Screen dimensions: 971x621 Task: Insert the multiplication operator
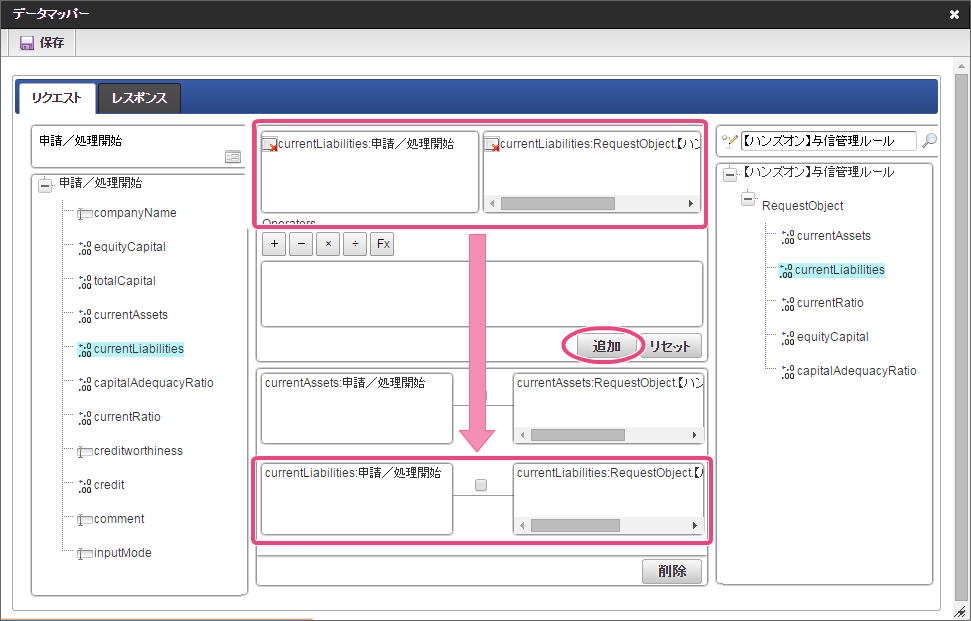[328, 244]
